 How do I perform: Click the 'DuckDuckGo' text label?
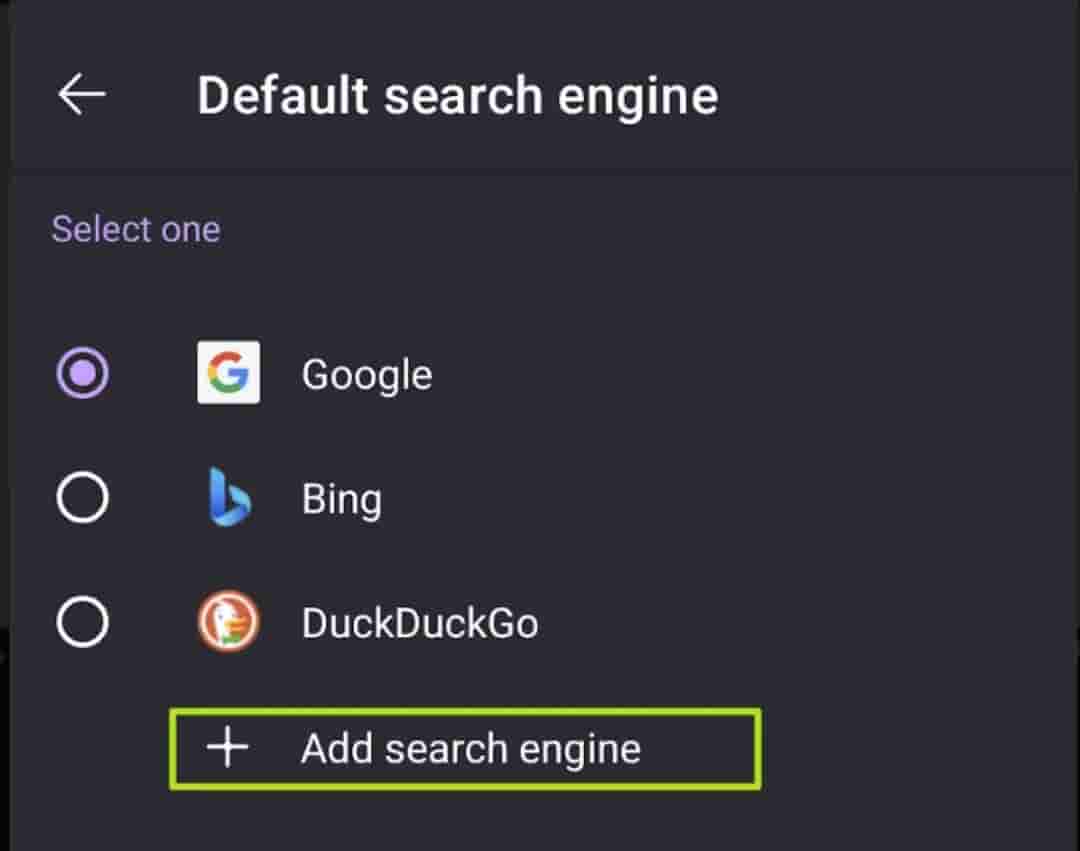(x=420, y=623)
